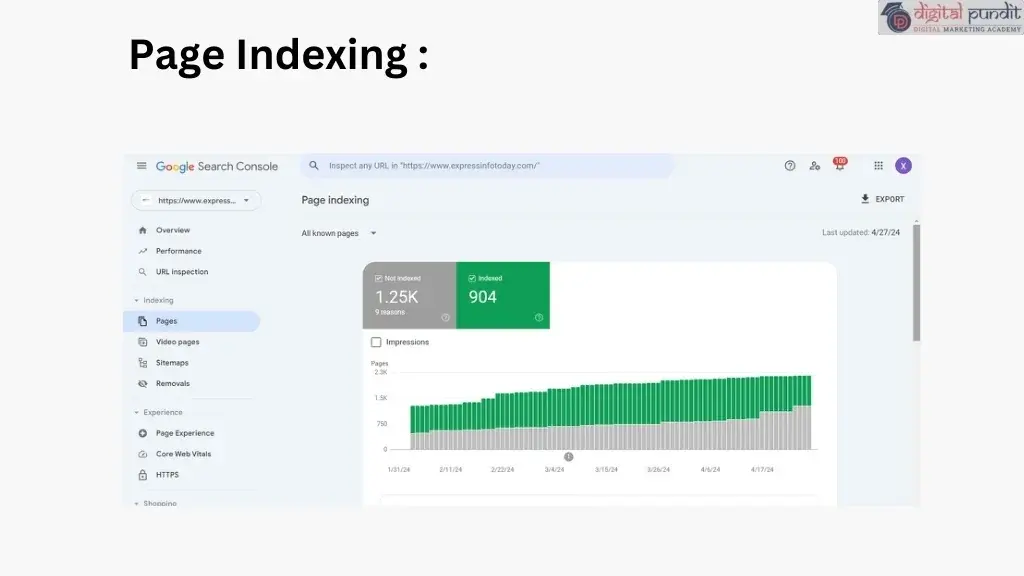The height and width of the screenshot is (576, 1024).
Task: Click the Google Search Console logo
Action: [x=217, y=167]
